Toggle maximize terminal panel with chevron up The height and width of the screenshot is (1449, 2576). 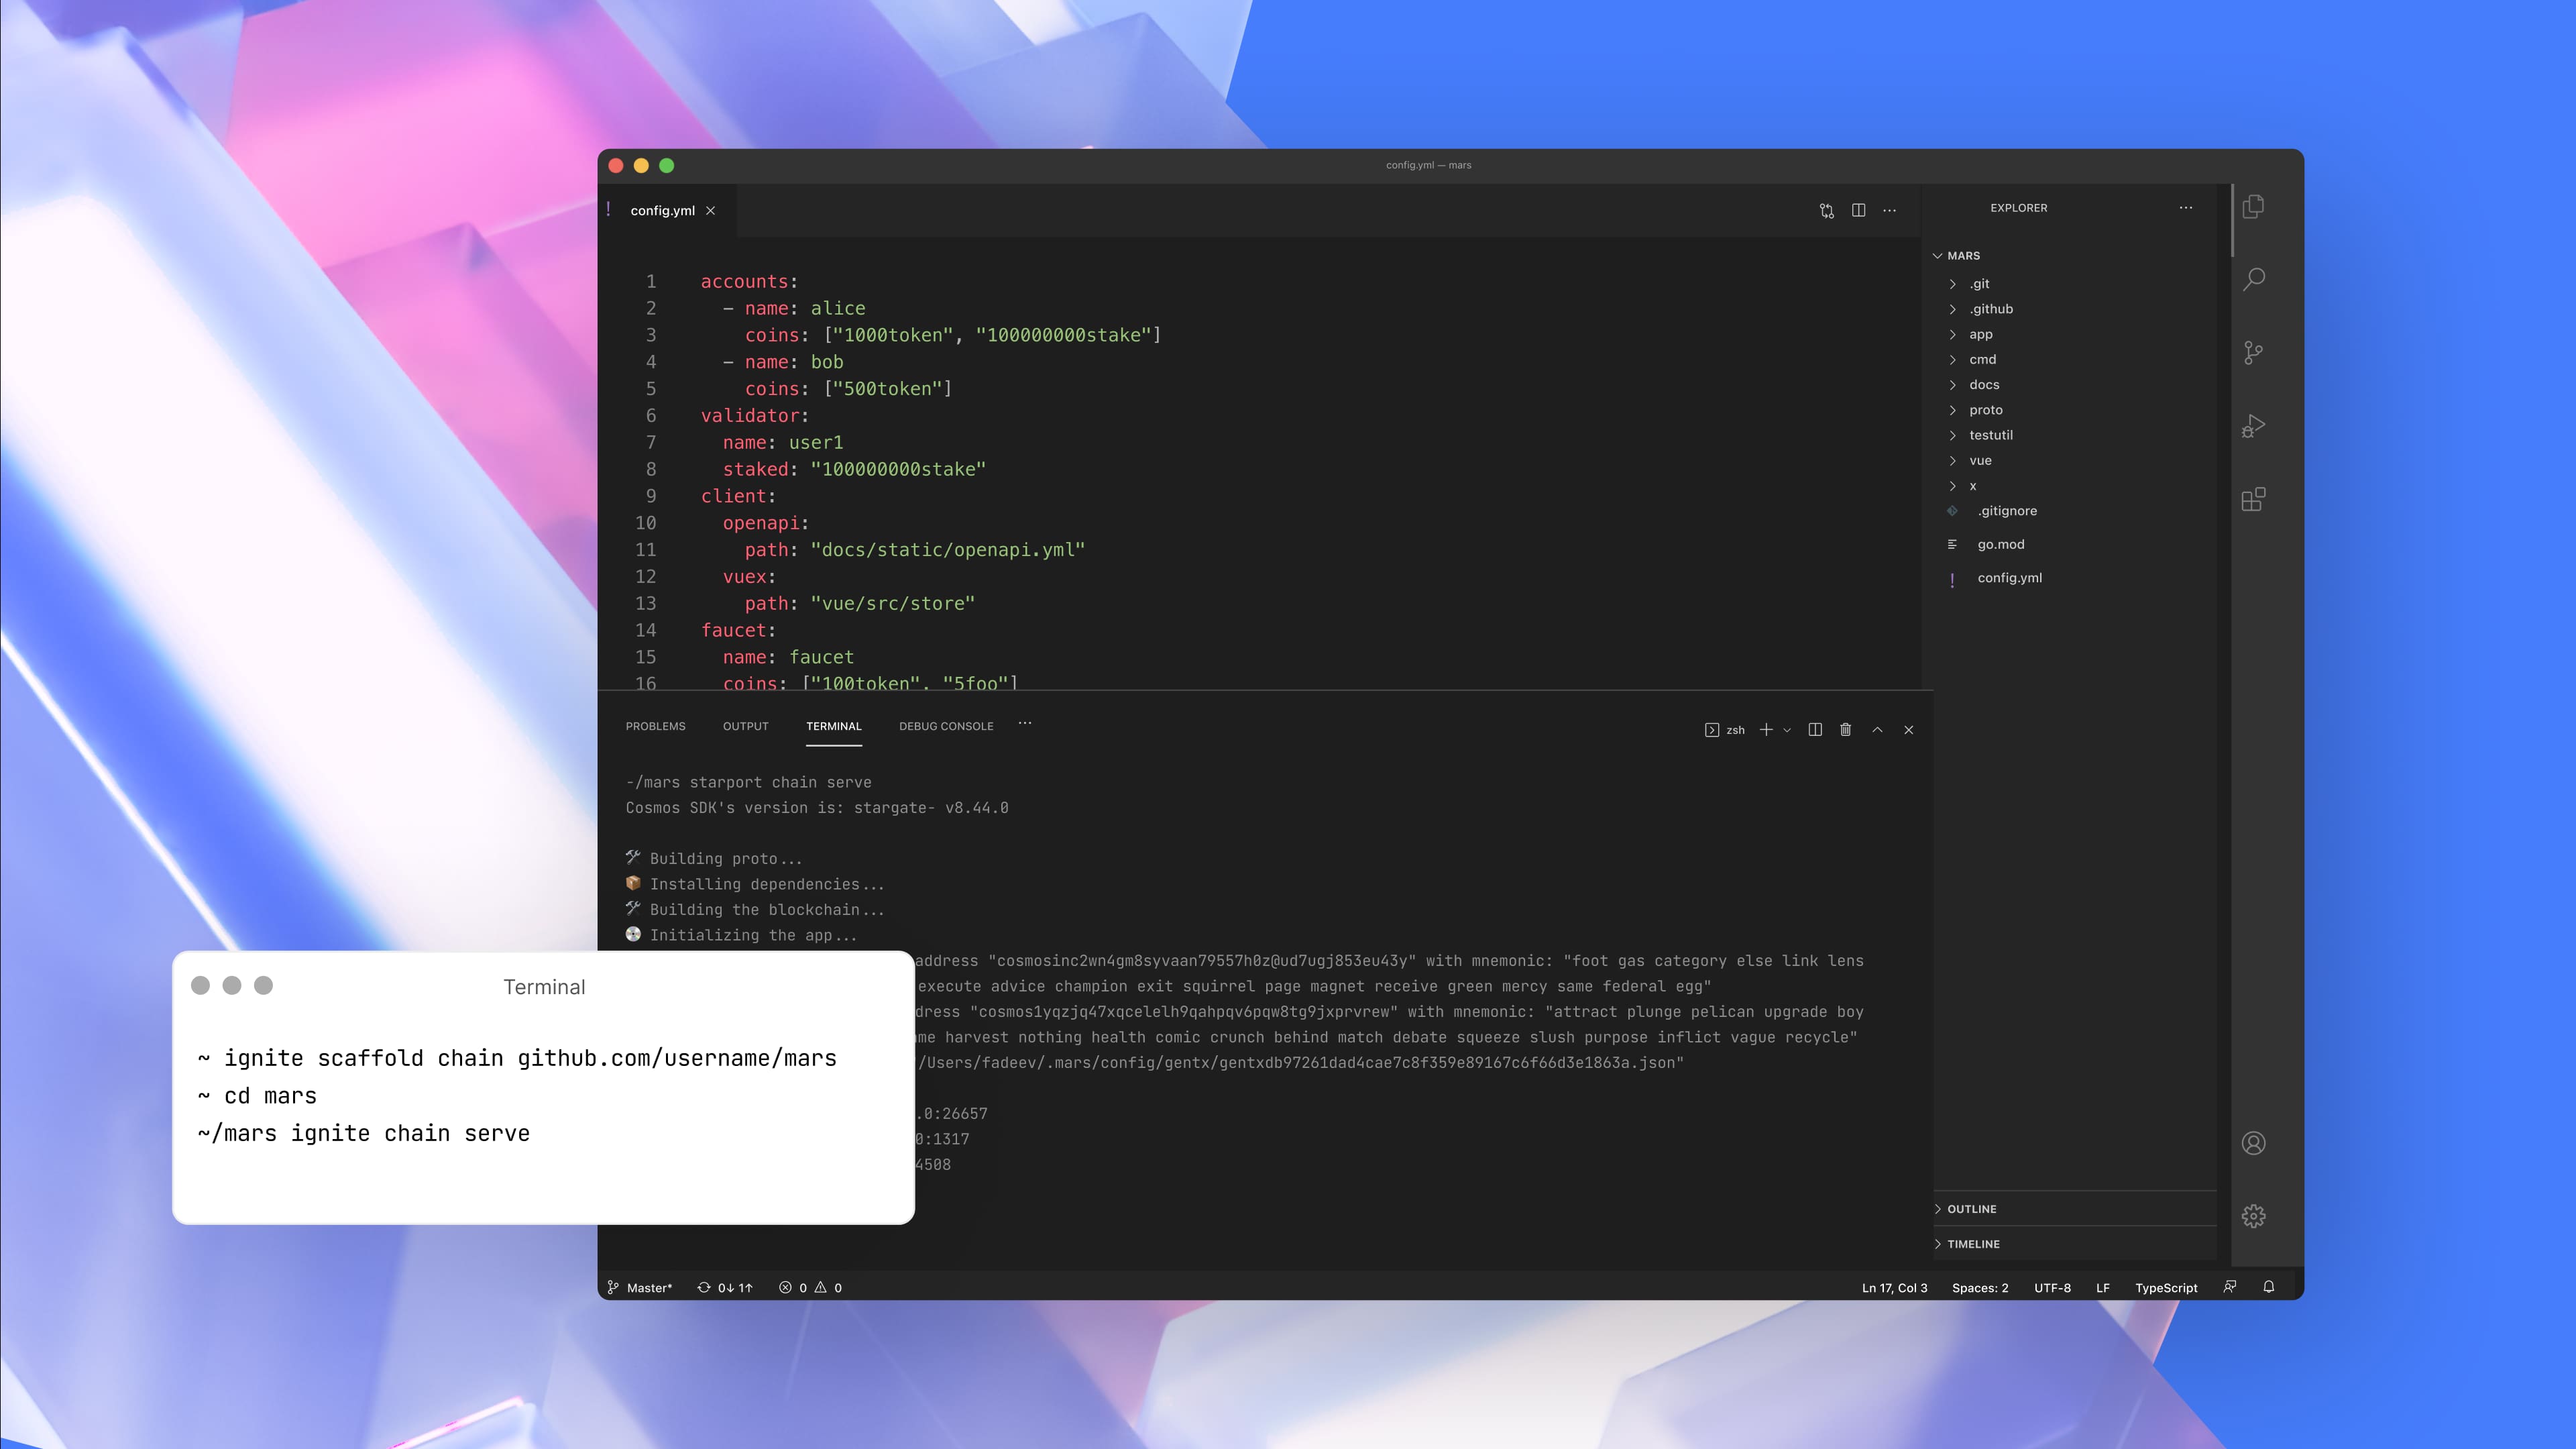(1877, 730)
